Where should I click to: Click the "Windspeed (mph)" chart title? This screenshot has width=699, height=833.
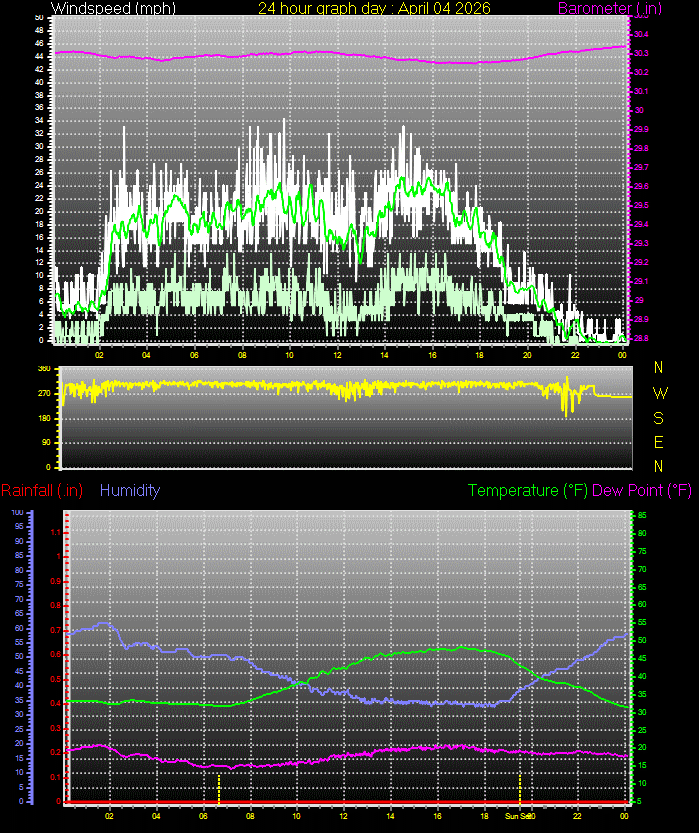click(x=113, y=8)
